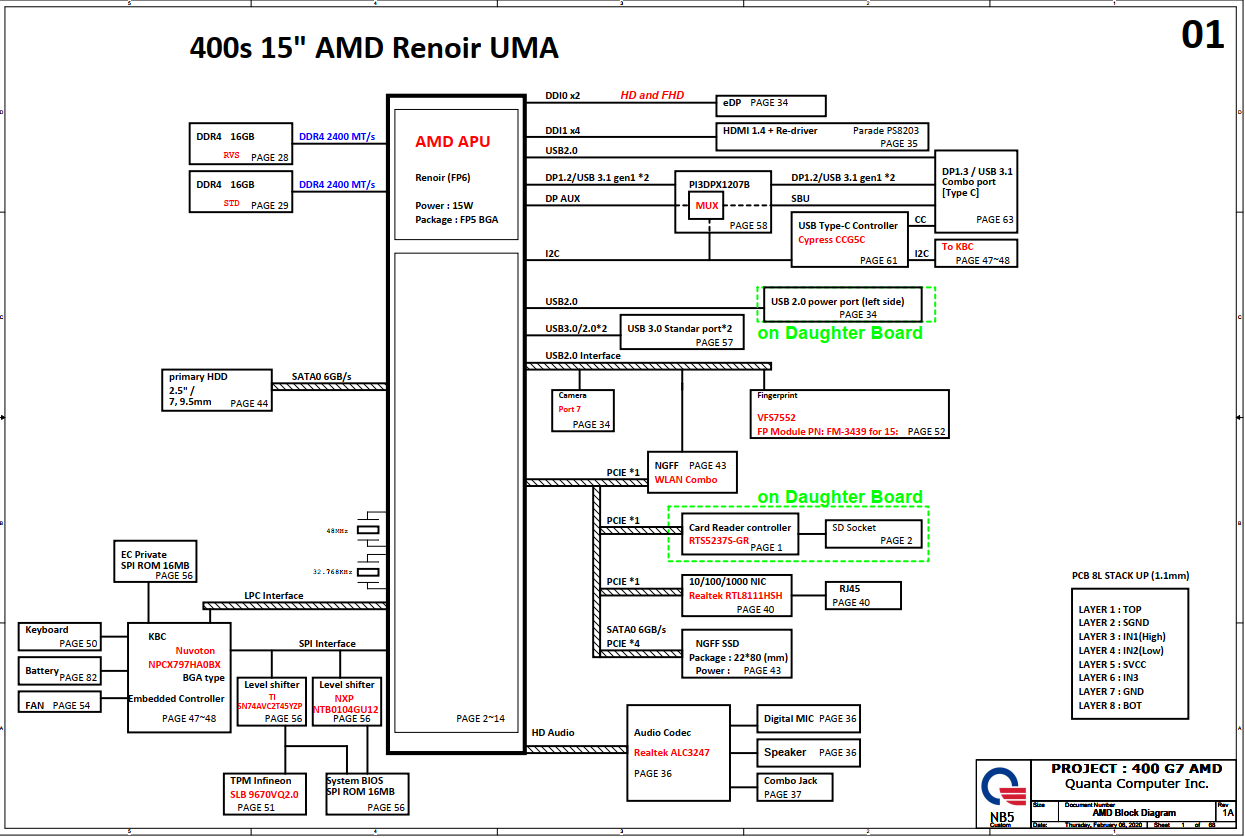Select the red 'SLB 9670VQ2.0' TPM part
Screen dimensions: 1245x838
coord(265,794)
